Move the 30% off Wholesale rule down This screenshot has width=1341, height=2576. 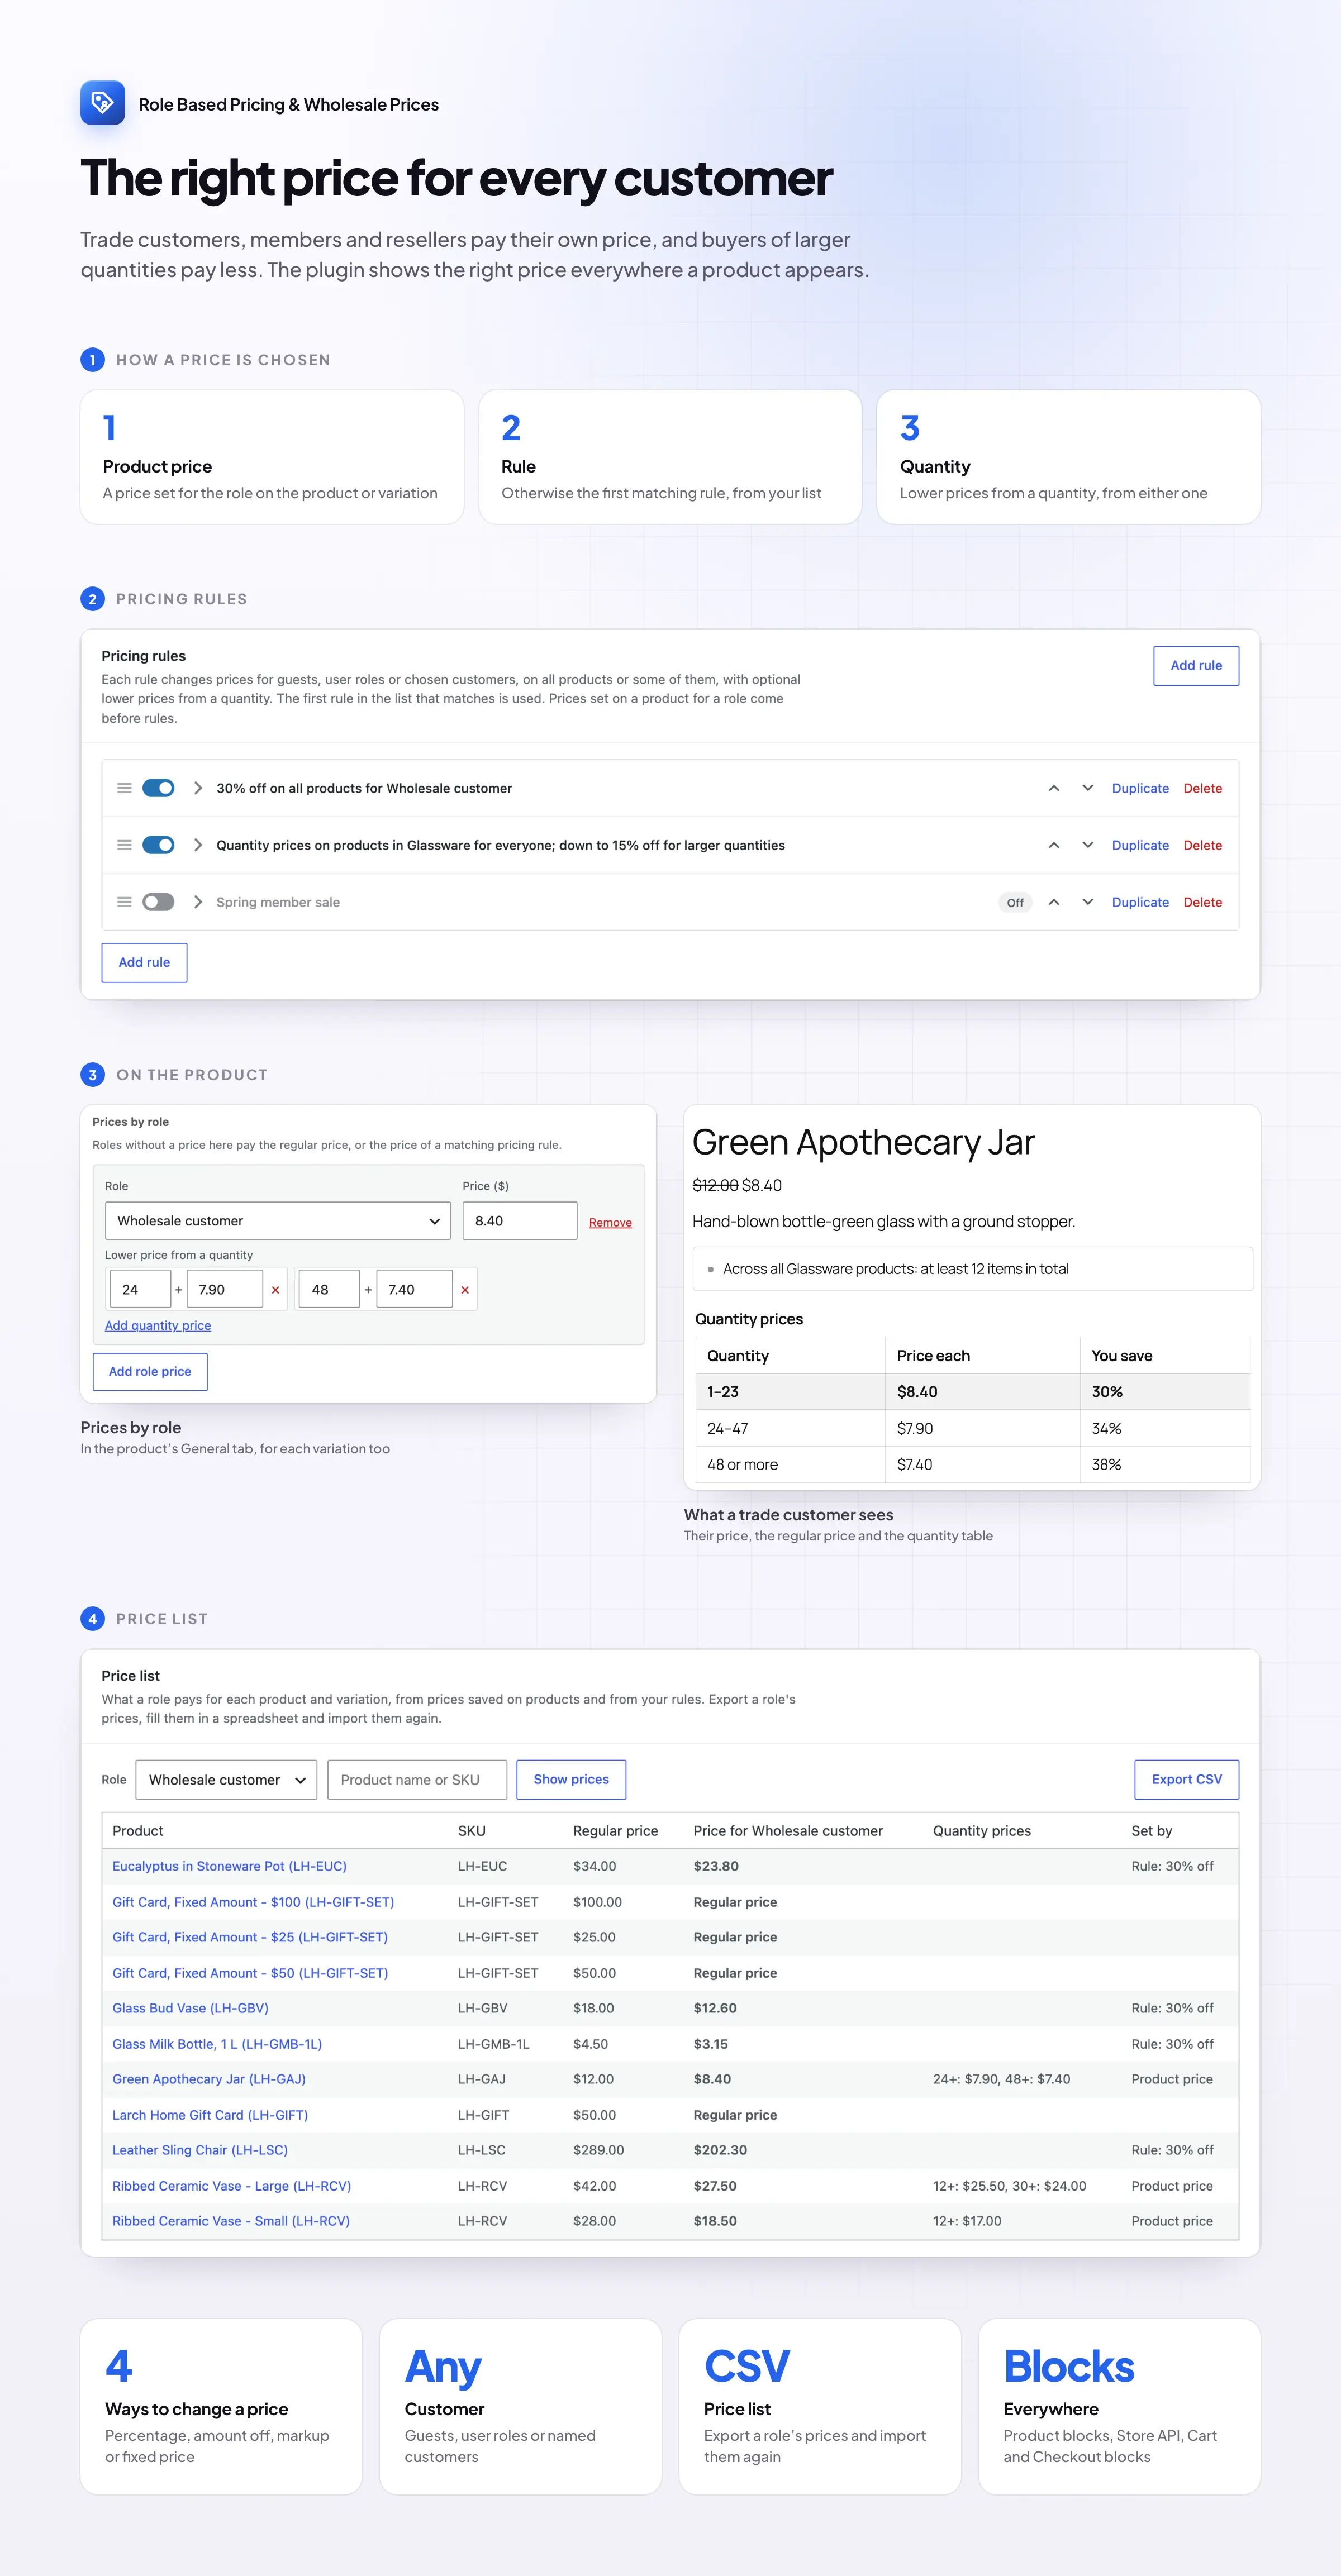click(x=1088, y=788)
